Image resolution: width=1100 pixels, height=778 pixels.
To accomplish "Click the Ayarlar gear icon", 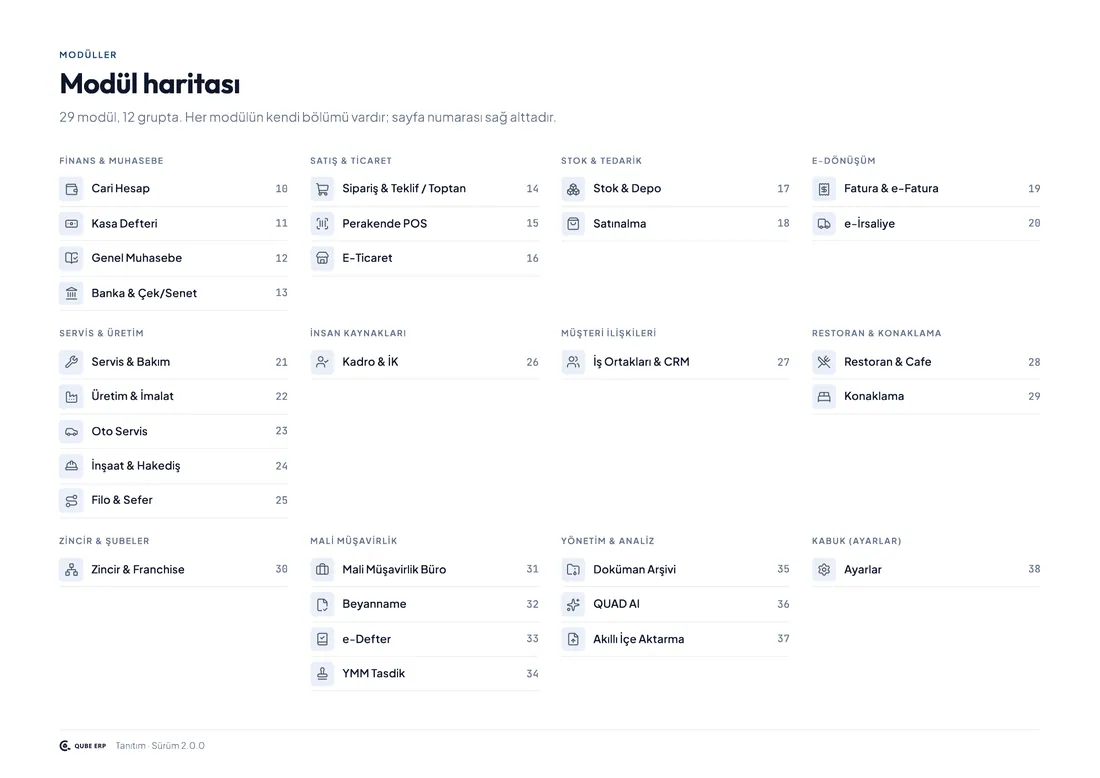I will (824, 570).
